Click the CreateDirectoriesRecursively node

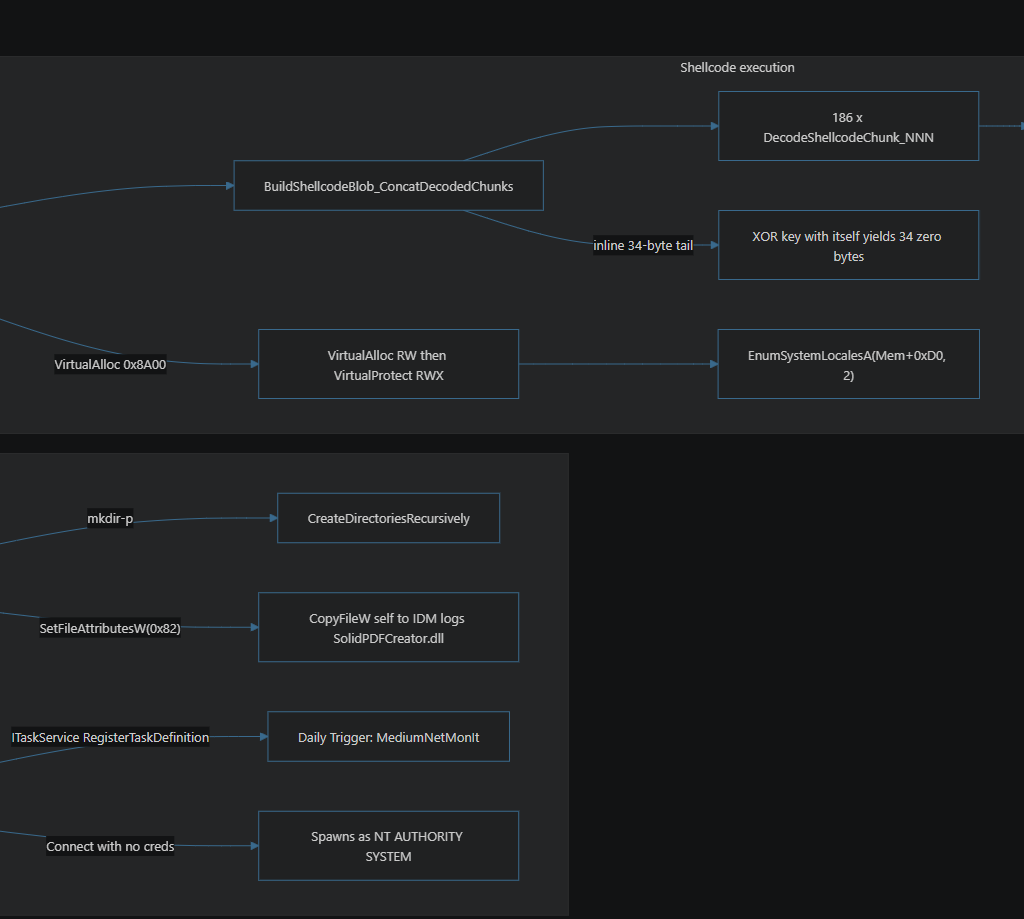[x=389, y=518]
